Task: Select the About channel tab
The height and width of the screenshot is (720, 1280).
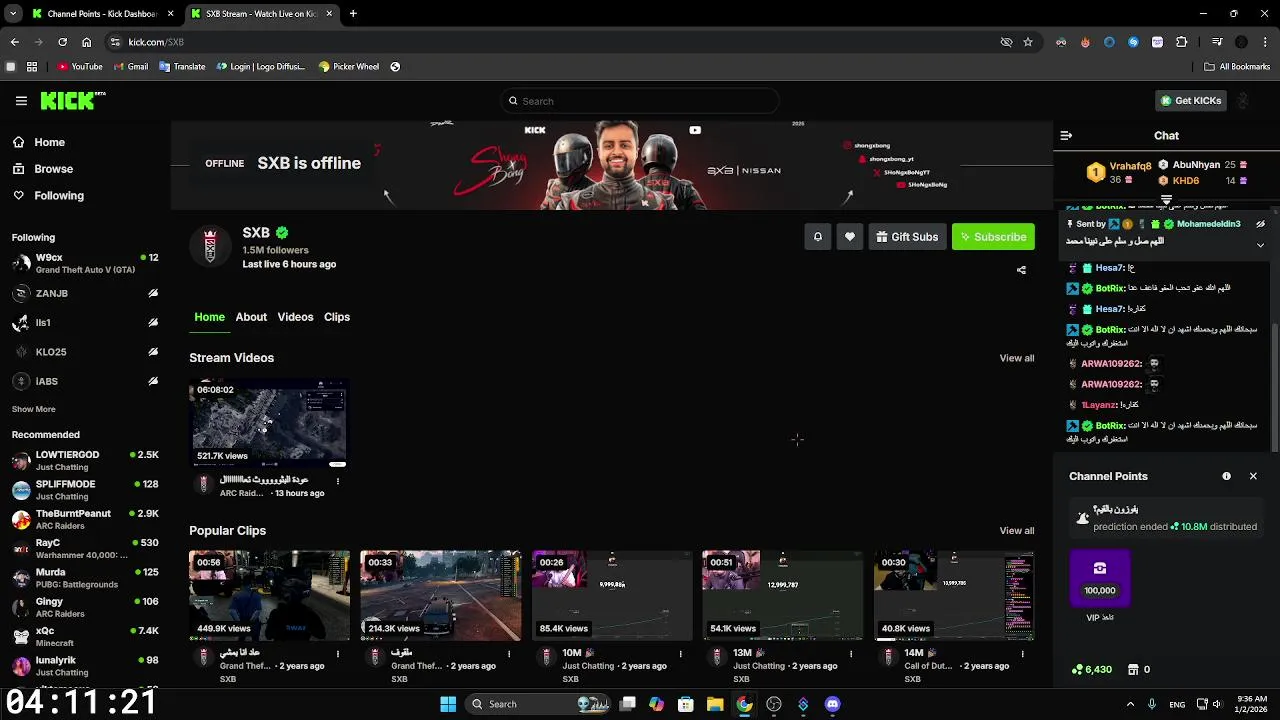Action: [x=251, y=317]
